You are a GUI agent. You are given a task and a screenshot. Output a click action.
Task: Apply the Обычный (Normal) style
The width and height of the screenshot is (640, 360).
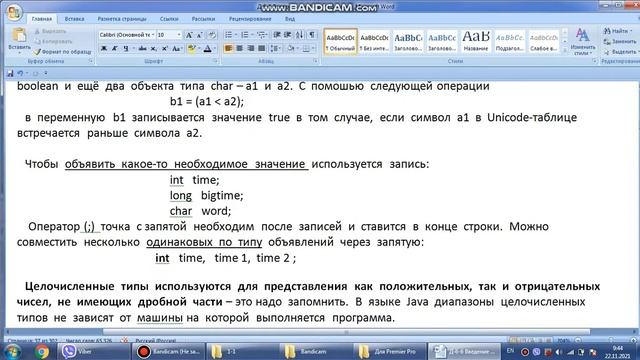pos(340,41)
